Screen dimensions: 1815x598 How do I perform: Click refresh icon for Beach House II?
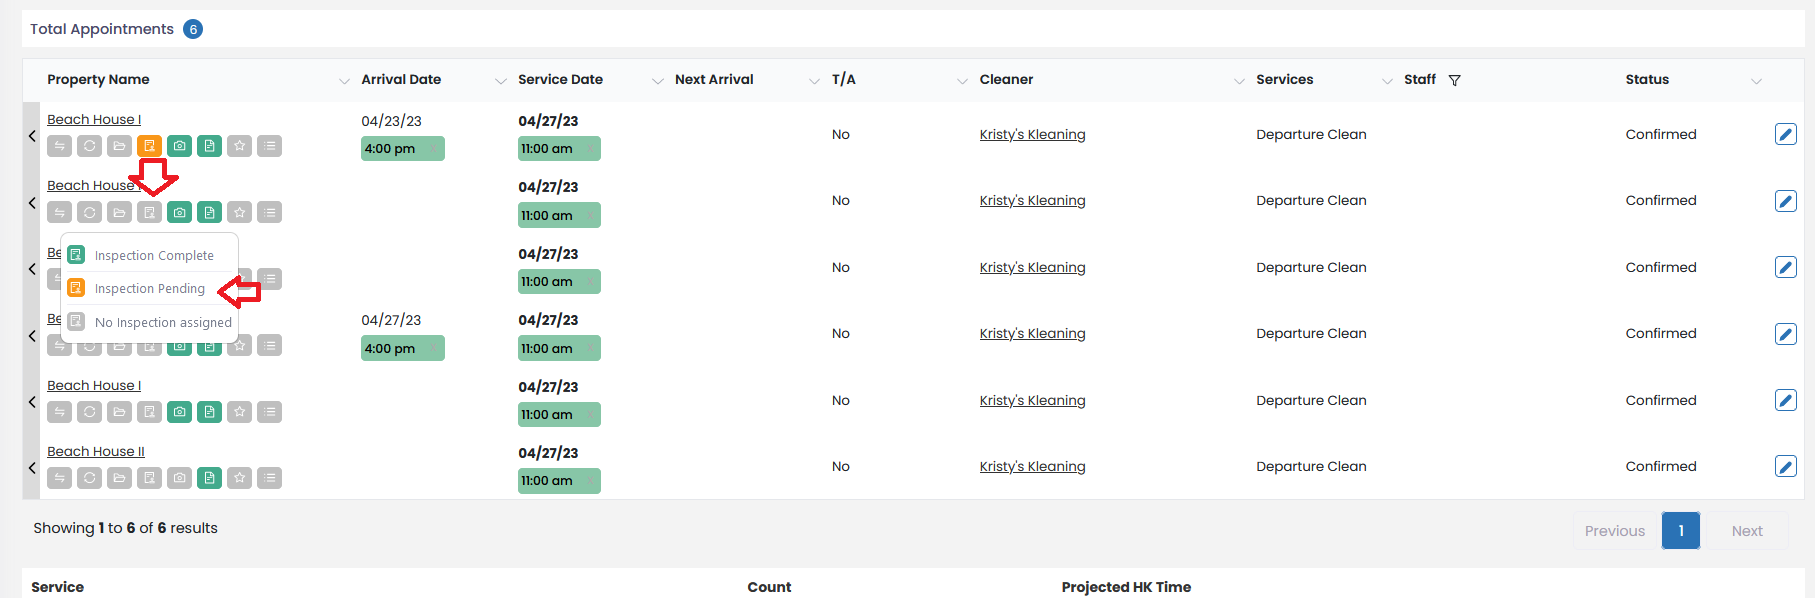[x=89, y=478]
